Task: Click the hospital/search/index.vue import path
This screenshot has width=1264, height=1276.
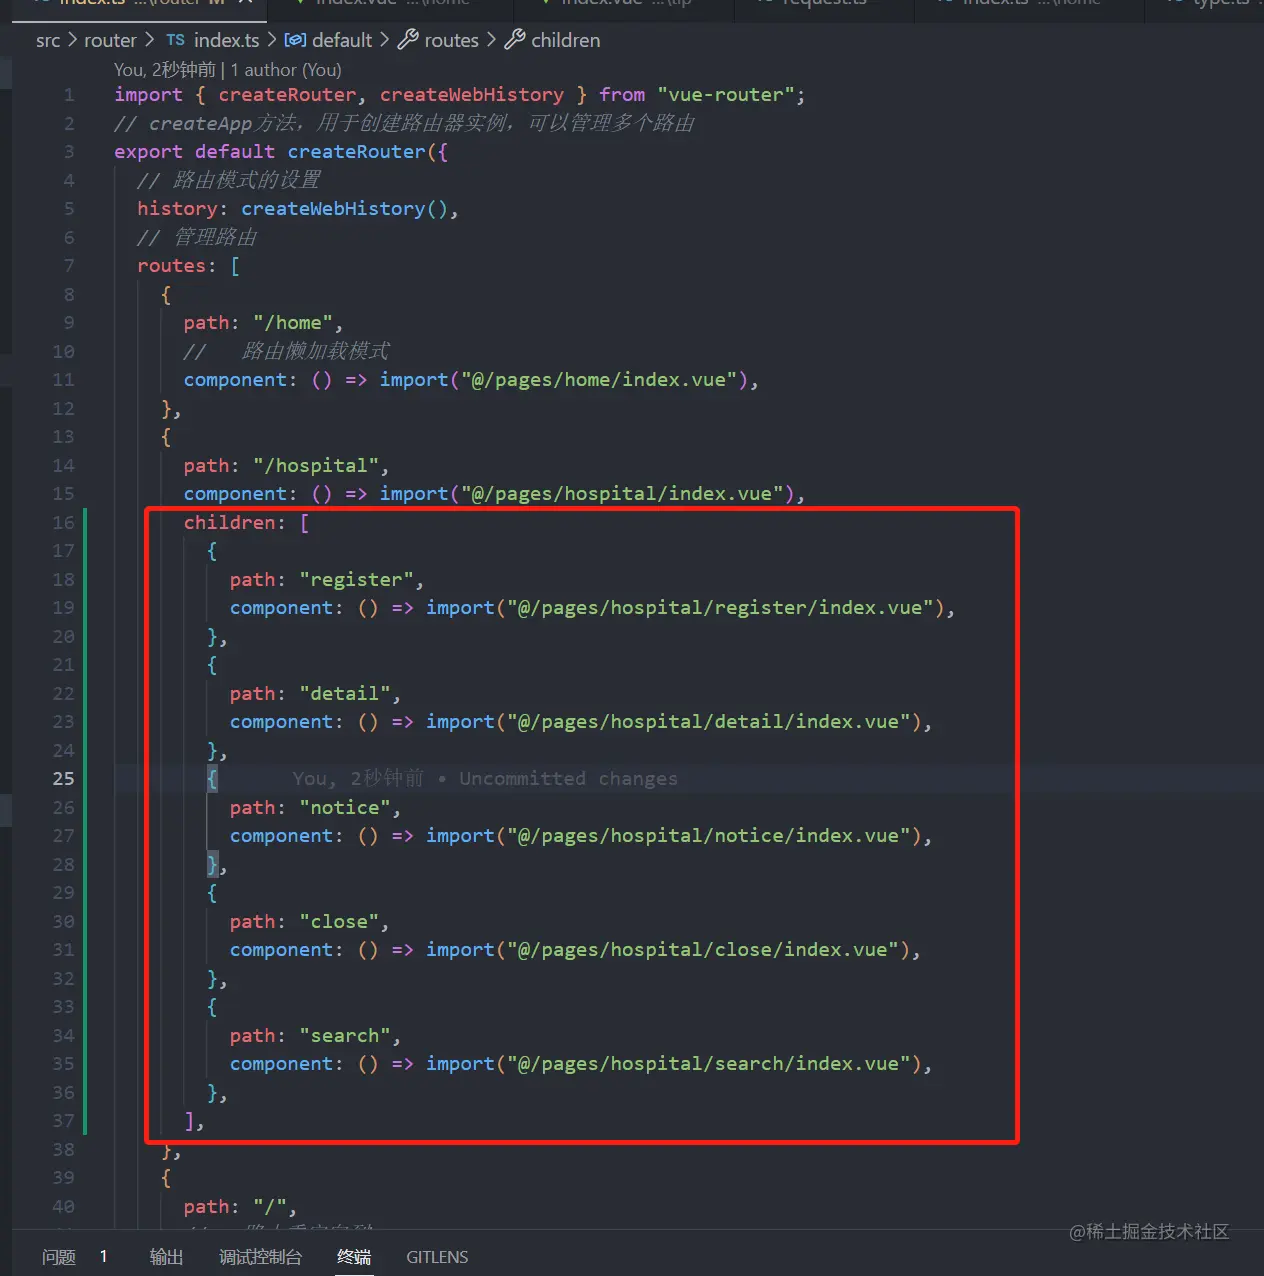Action: pyautogui.click(x=709, y=1064)
